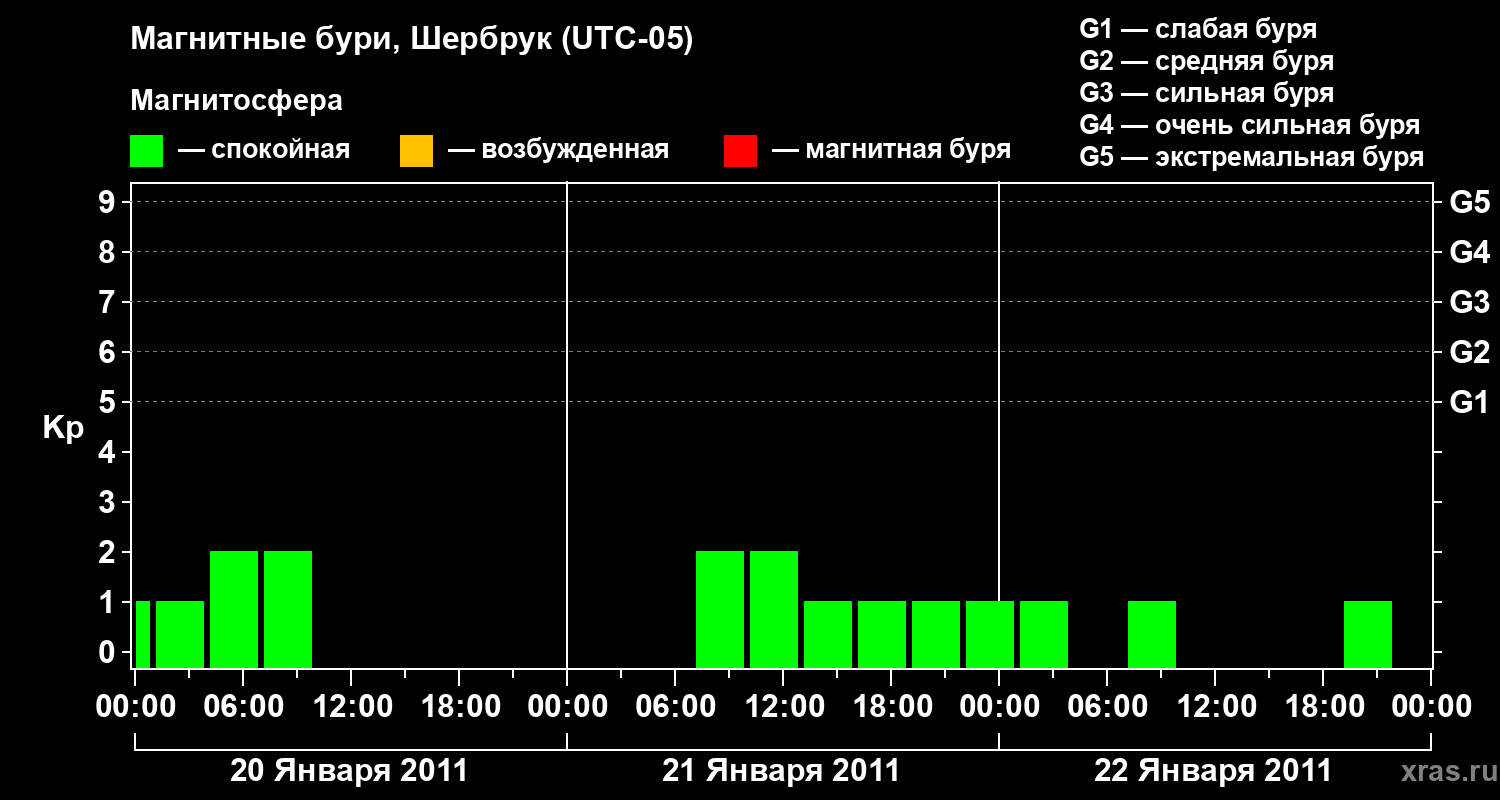
Task: Click the Kp 2 bar for 10:00–13:00 on 21 Января
Action: (x=774, y=609)
